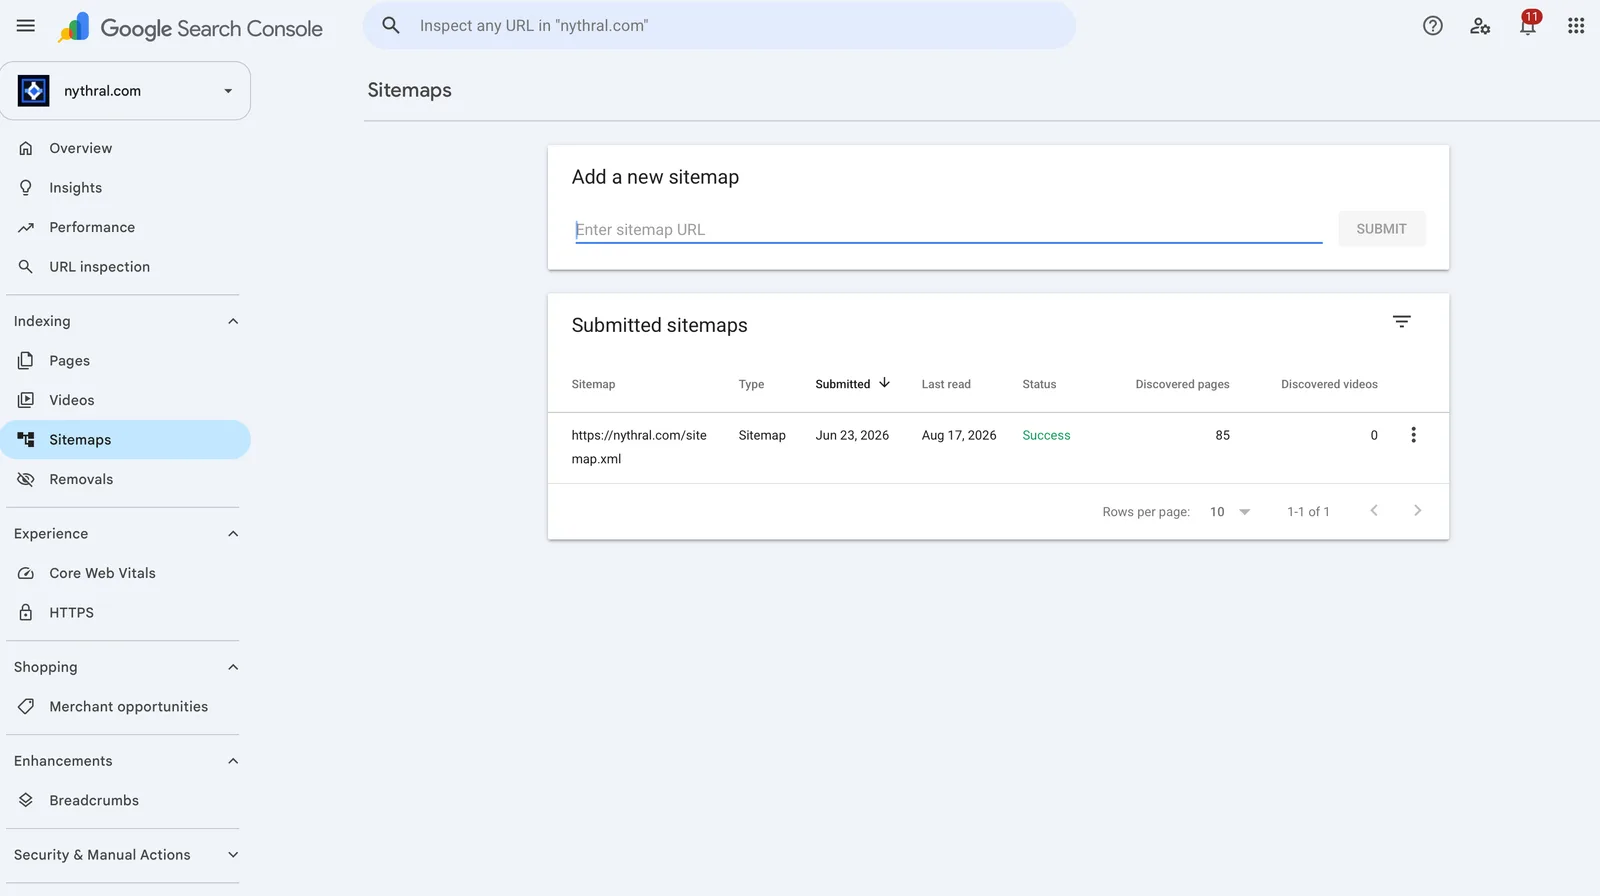Click the 1-1 of 1 pagination text
Viewport: 1600px width, 896px height.
[1308, 512]
